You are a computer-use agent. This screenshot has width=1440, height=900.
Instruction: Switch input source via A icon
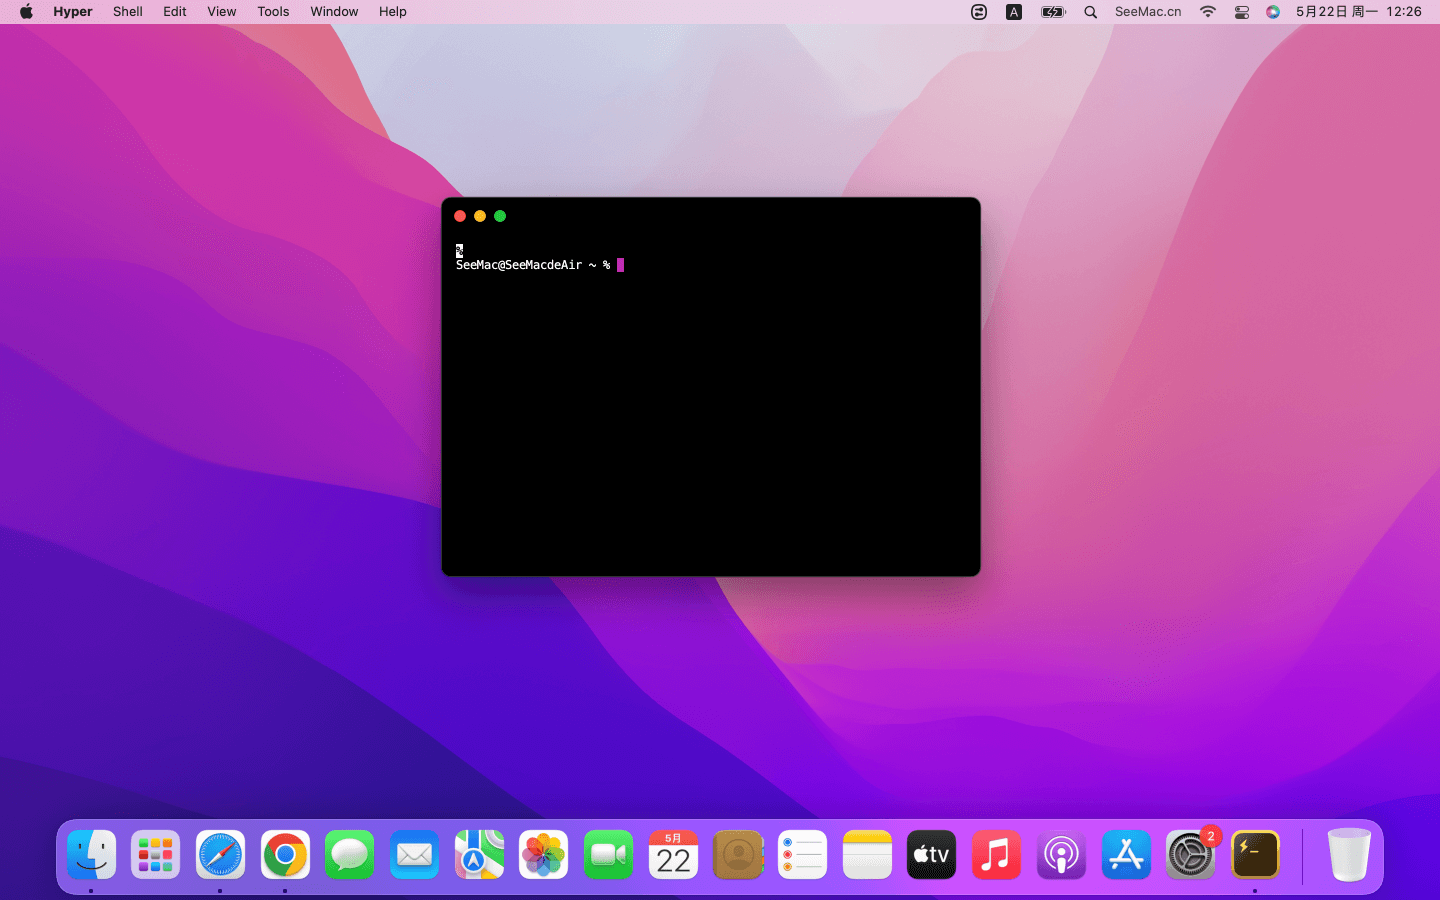coord(1013,12)
